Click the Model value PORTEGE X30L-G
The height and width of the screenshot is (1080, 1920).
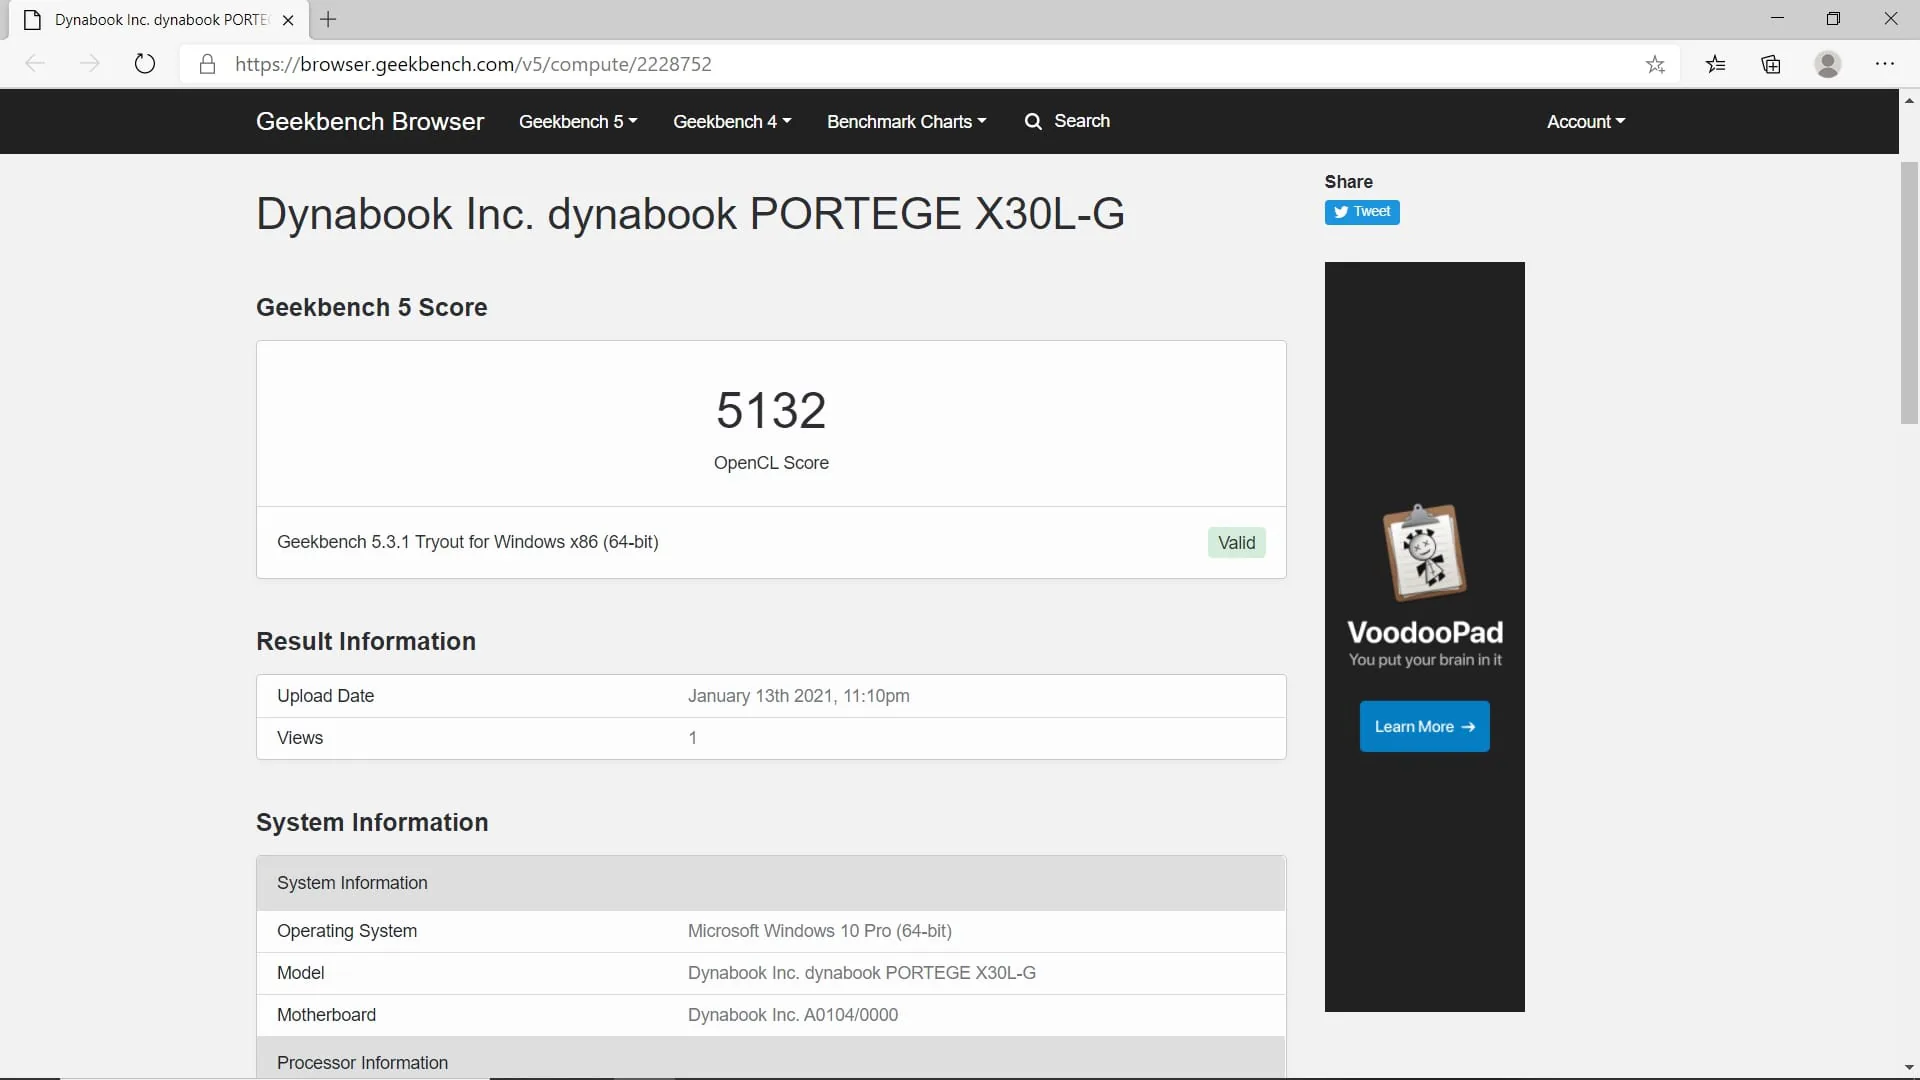(x=861, y=973)
